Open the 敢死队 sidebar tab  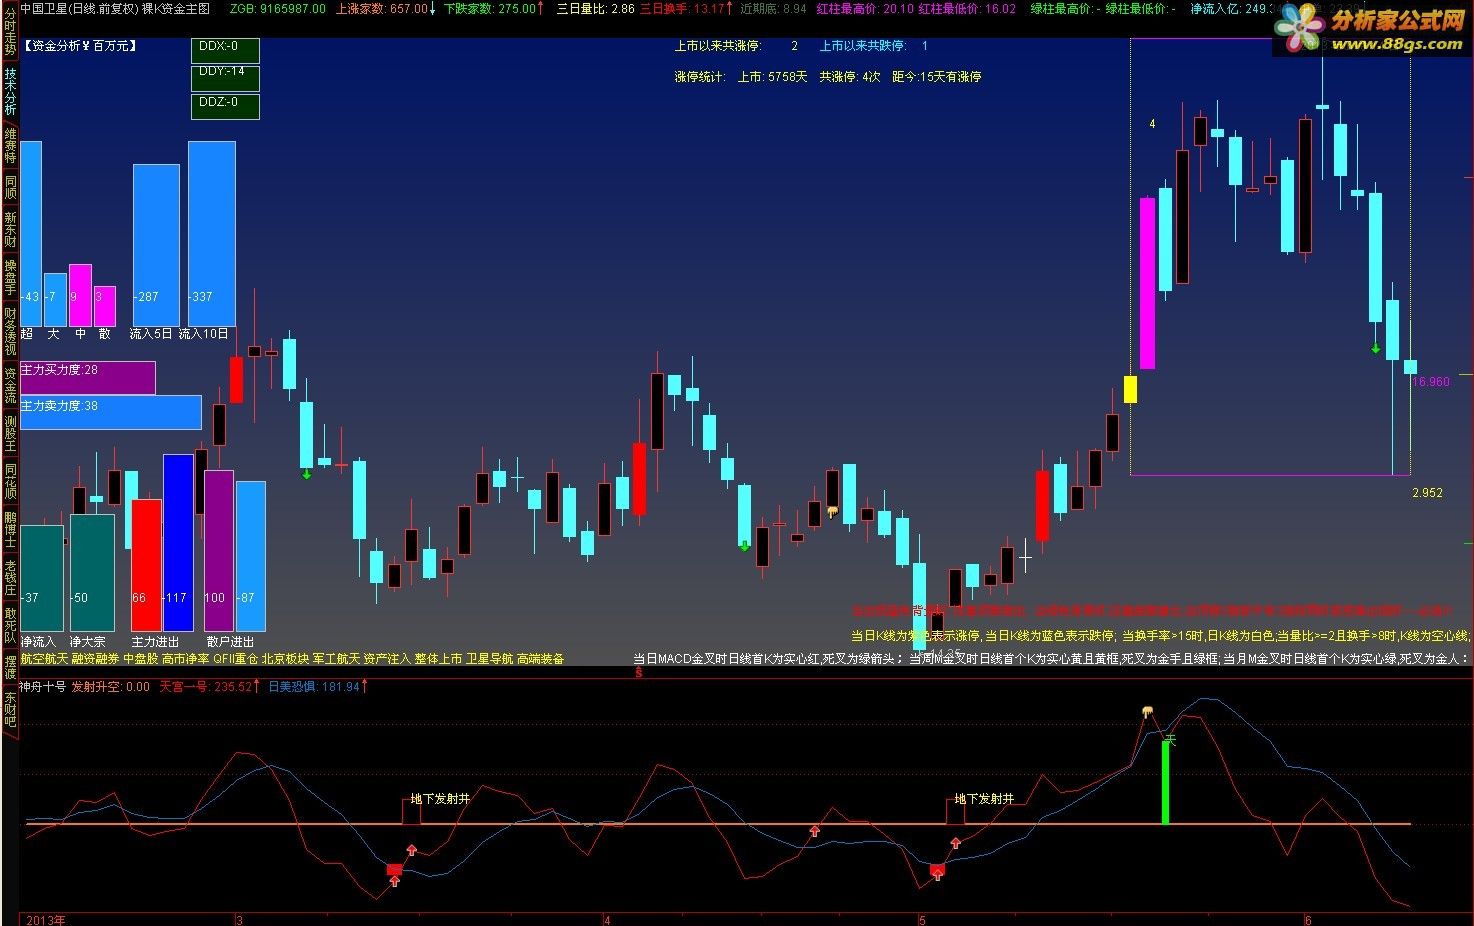[10, 625]
